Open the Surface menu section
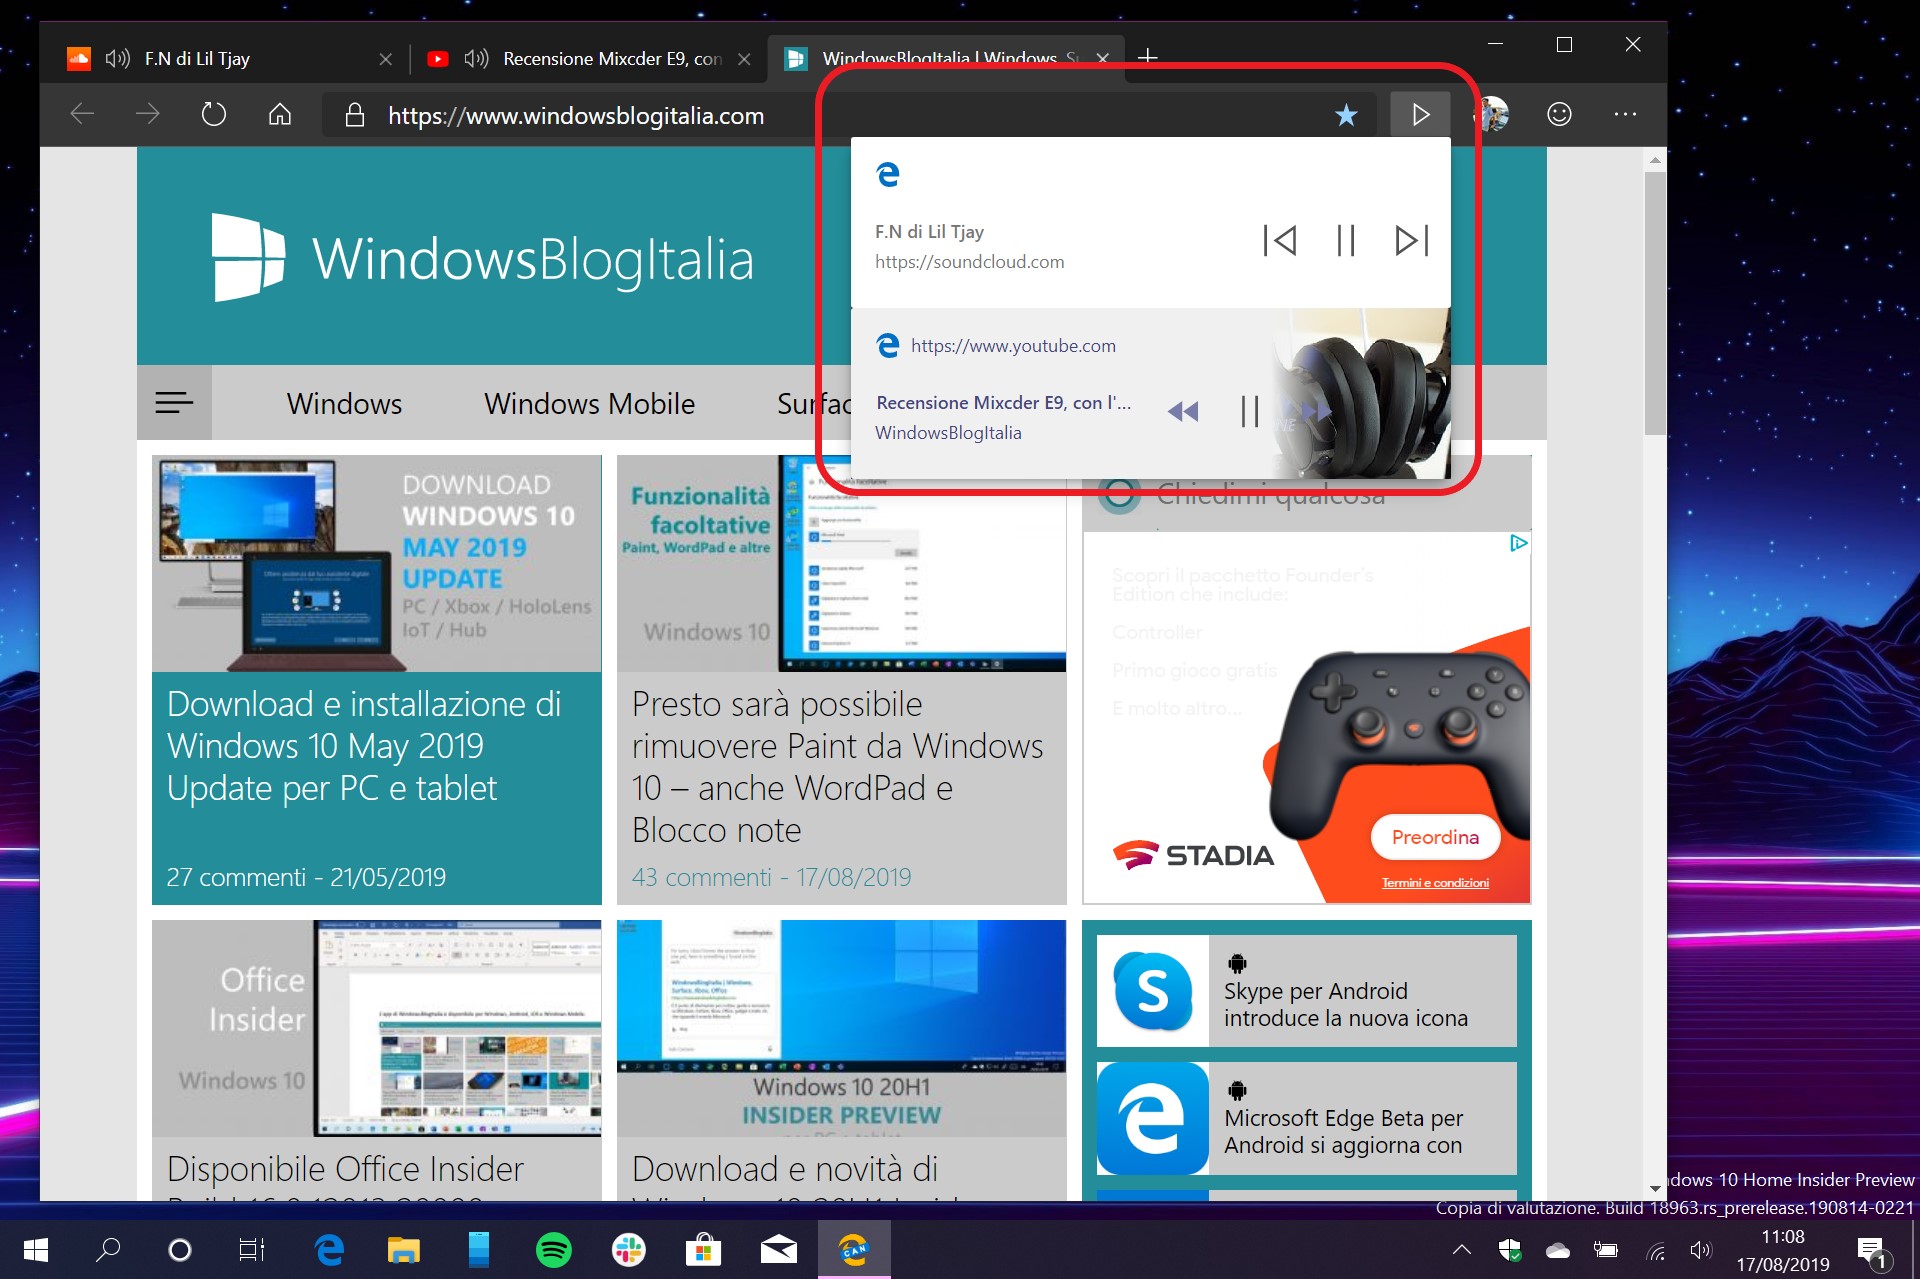This screenshot has width=1920, height=1279. click(x=814, y=404)
